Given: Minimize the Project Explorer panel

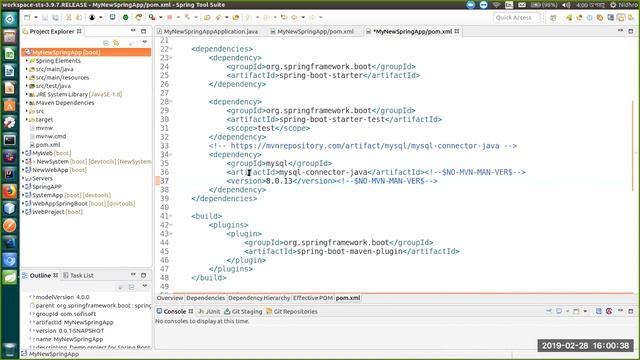Looking at the screenshot, I should click(133, 31).
